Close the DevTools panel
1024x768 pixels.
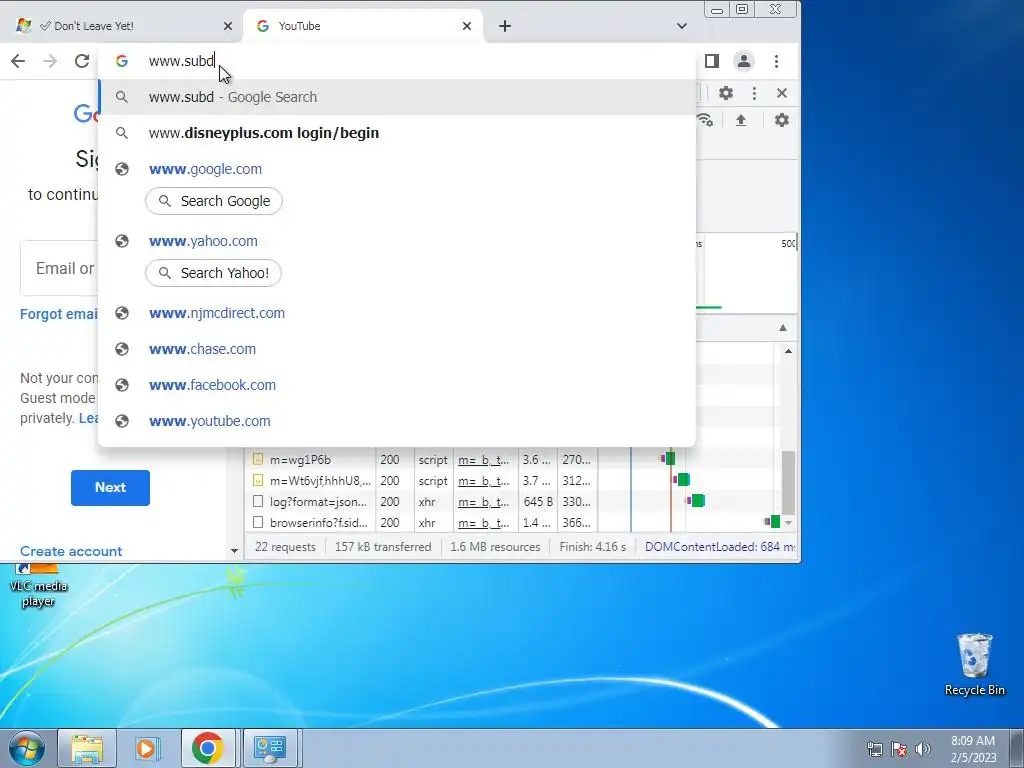pyautogui.click(x=782, y=93)
